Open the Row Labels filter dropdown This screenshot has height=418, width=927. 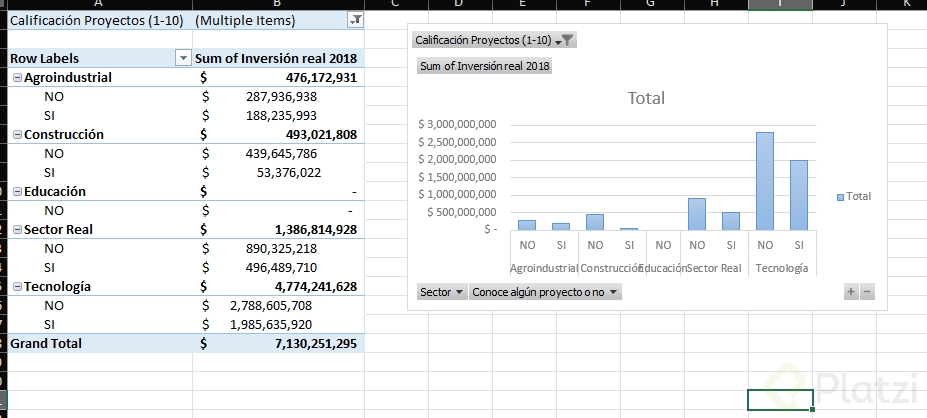pyautogui.click(x=183, y=58)
